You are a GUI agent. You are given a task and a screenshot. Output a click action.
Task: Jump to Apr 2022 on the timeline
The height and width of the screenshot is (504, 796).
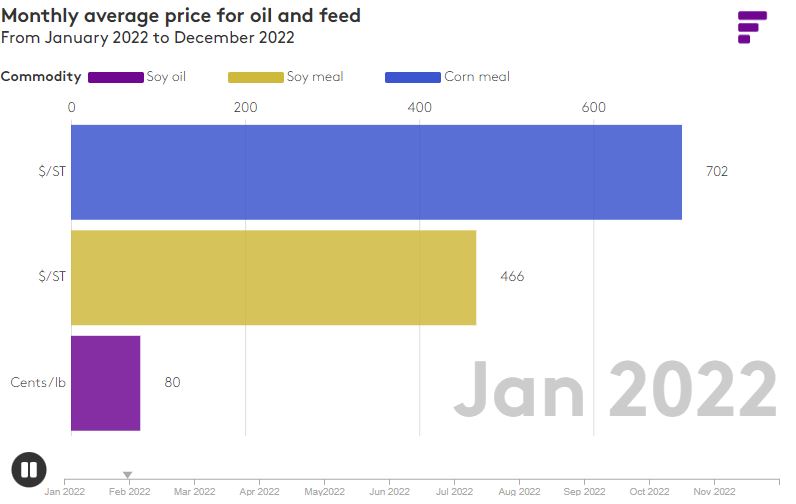260,491
